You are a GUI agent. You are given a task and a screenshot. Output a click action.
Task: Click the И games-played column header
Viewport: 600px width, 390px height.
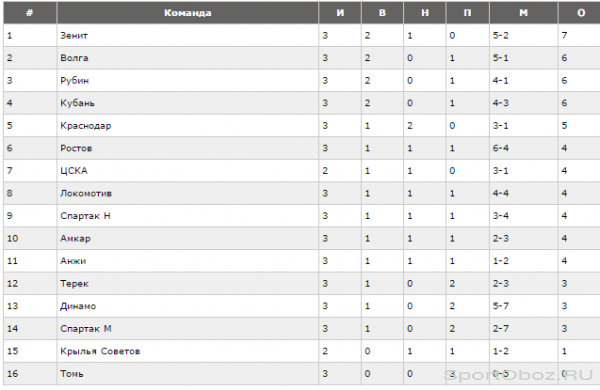pos(340,13)
